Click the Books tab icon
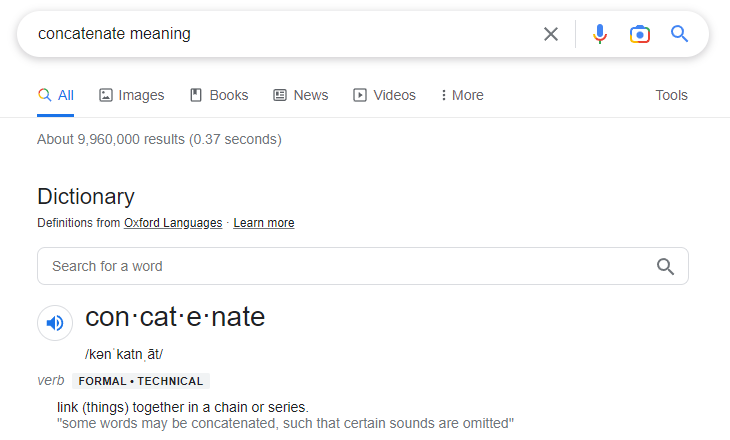 [x=196, y=95]
